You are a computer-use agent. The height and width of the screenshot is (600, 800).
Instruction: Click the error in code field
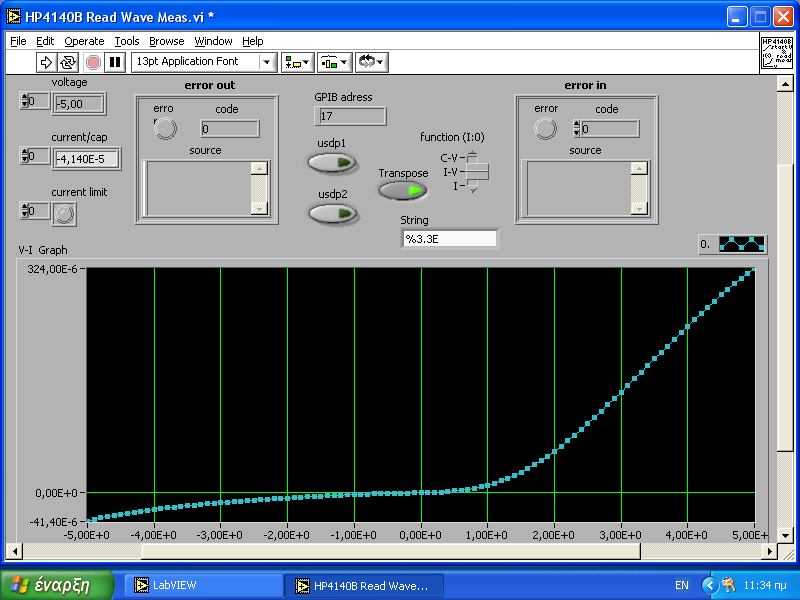(x=610, y=129)
